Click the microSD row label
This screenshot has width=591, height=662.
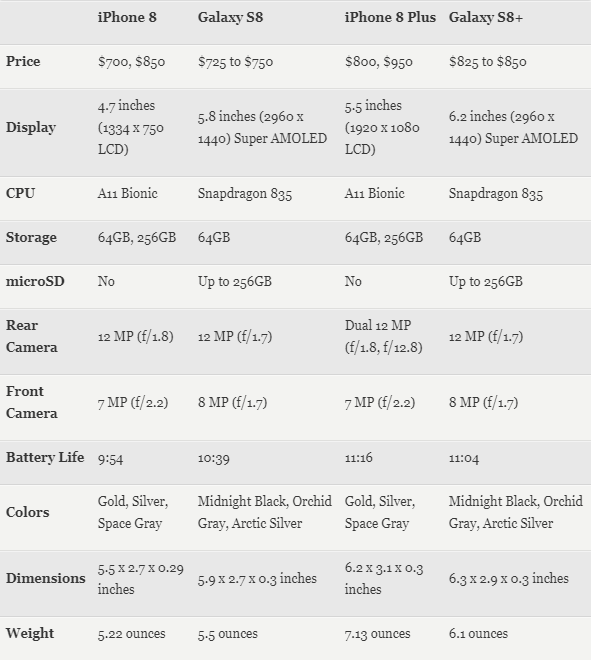pos(35,281)
